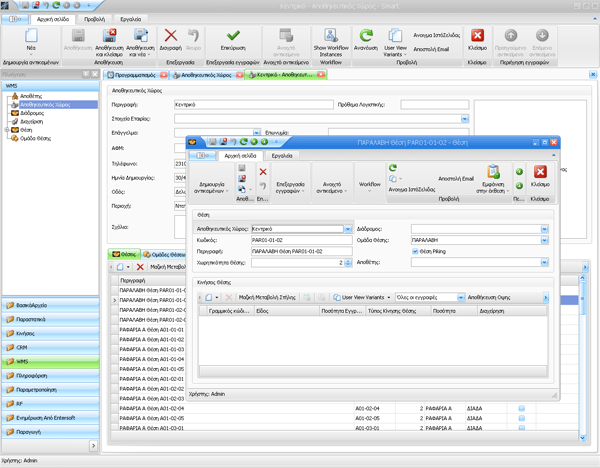Click the Νέο new record icon
This screenshot has width=600, height=468.
[x=30, y=37]
